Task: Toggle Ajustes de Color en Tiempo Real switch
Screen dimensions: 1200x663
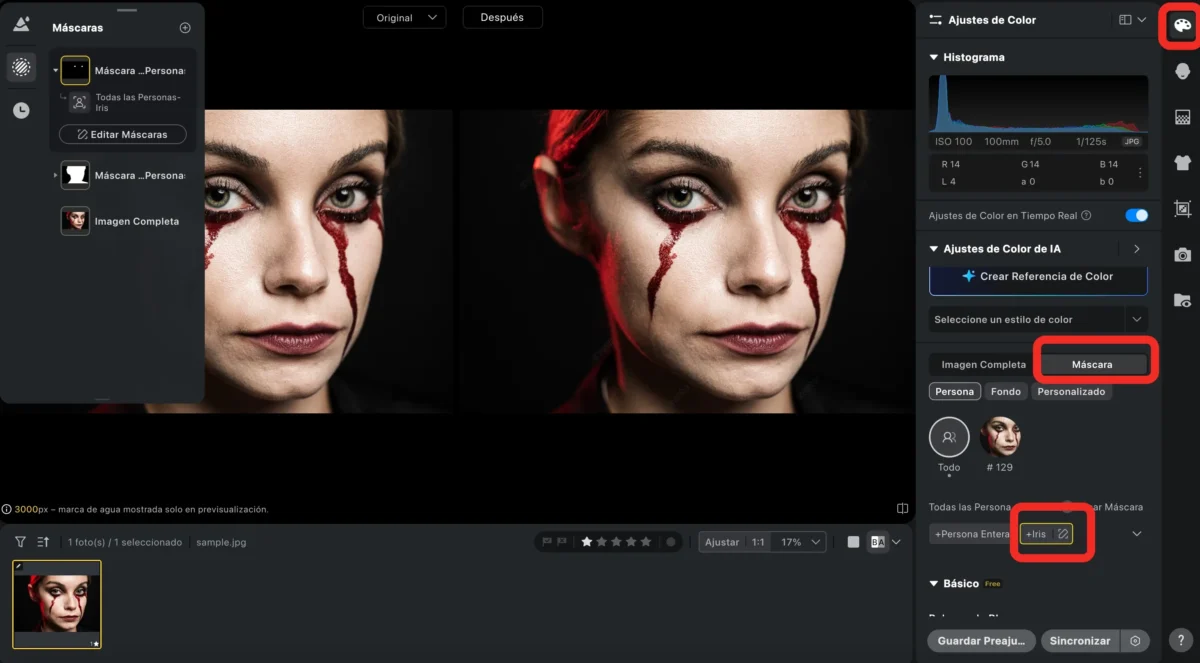Action: click(x=1136, y=215)
